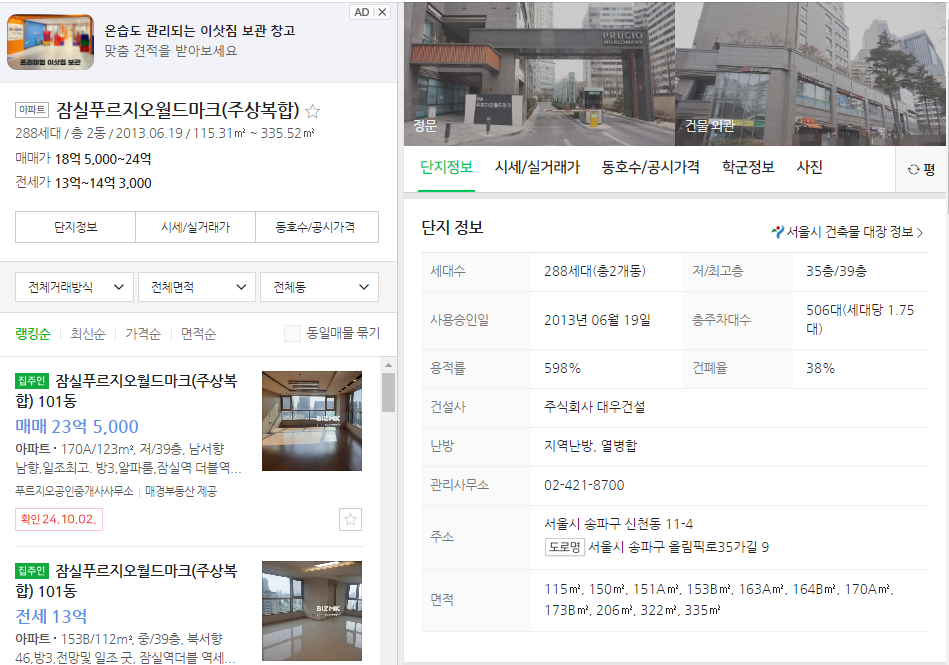This screenshot has width=949, height=665.
Task: Open 서울시 건축물 대장 정보 link
Action: coord(847,232)
